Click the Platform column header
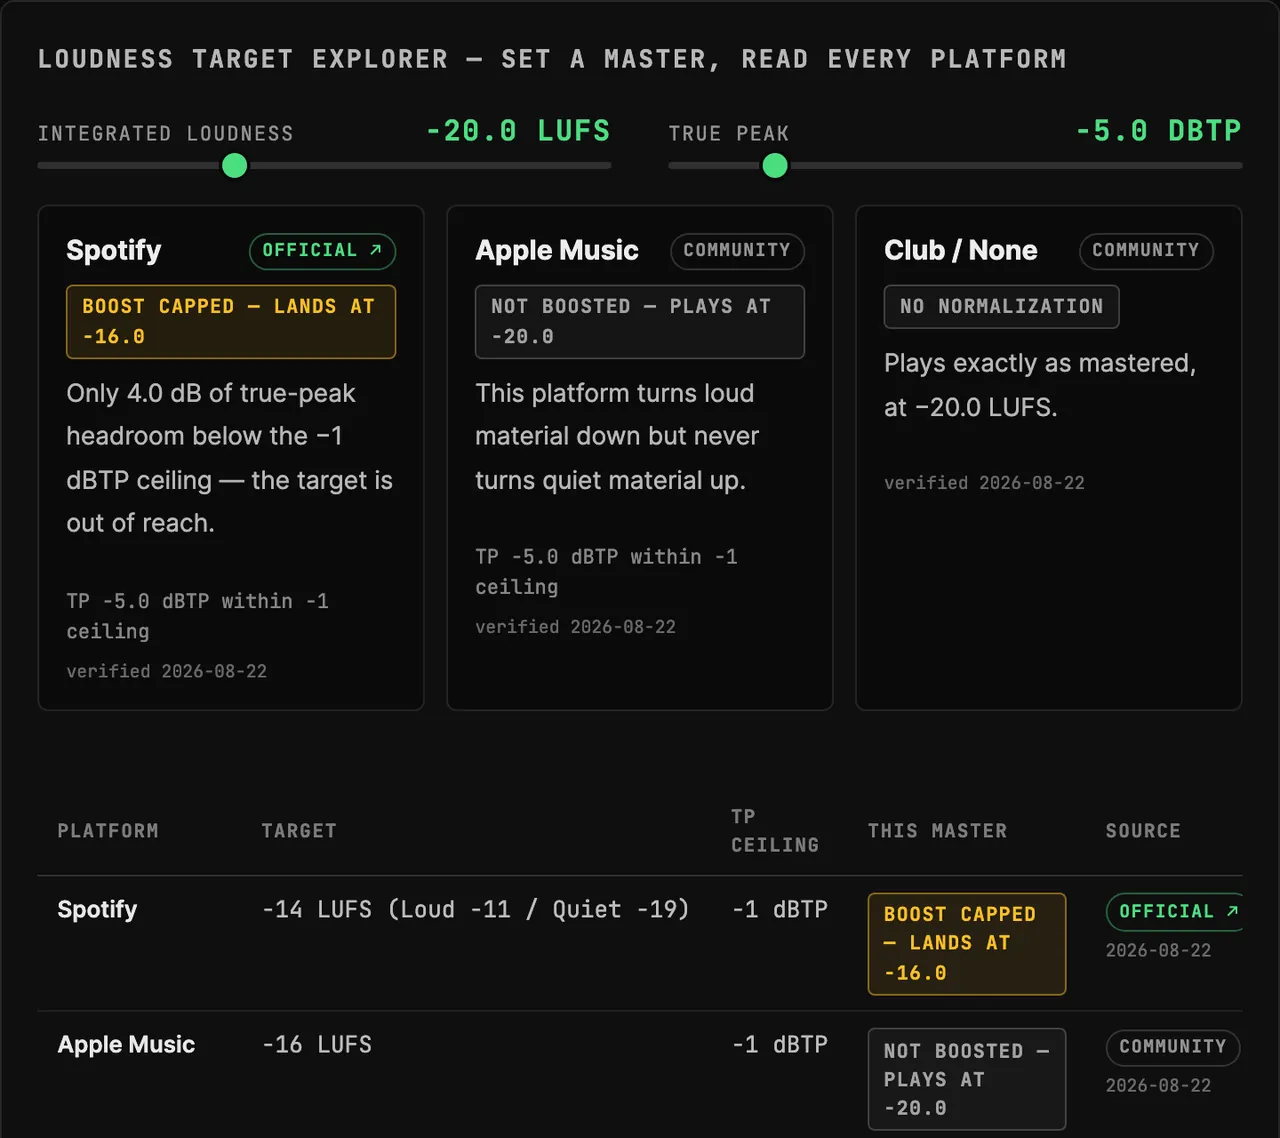The width and height of the screenshot is (1280, 1138). pos(108,831)
